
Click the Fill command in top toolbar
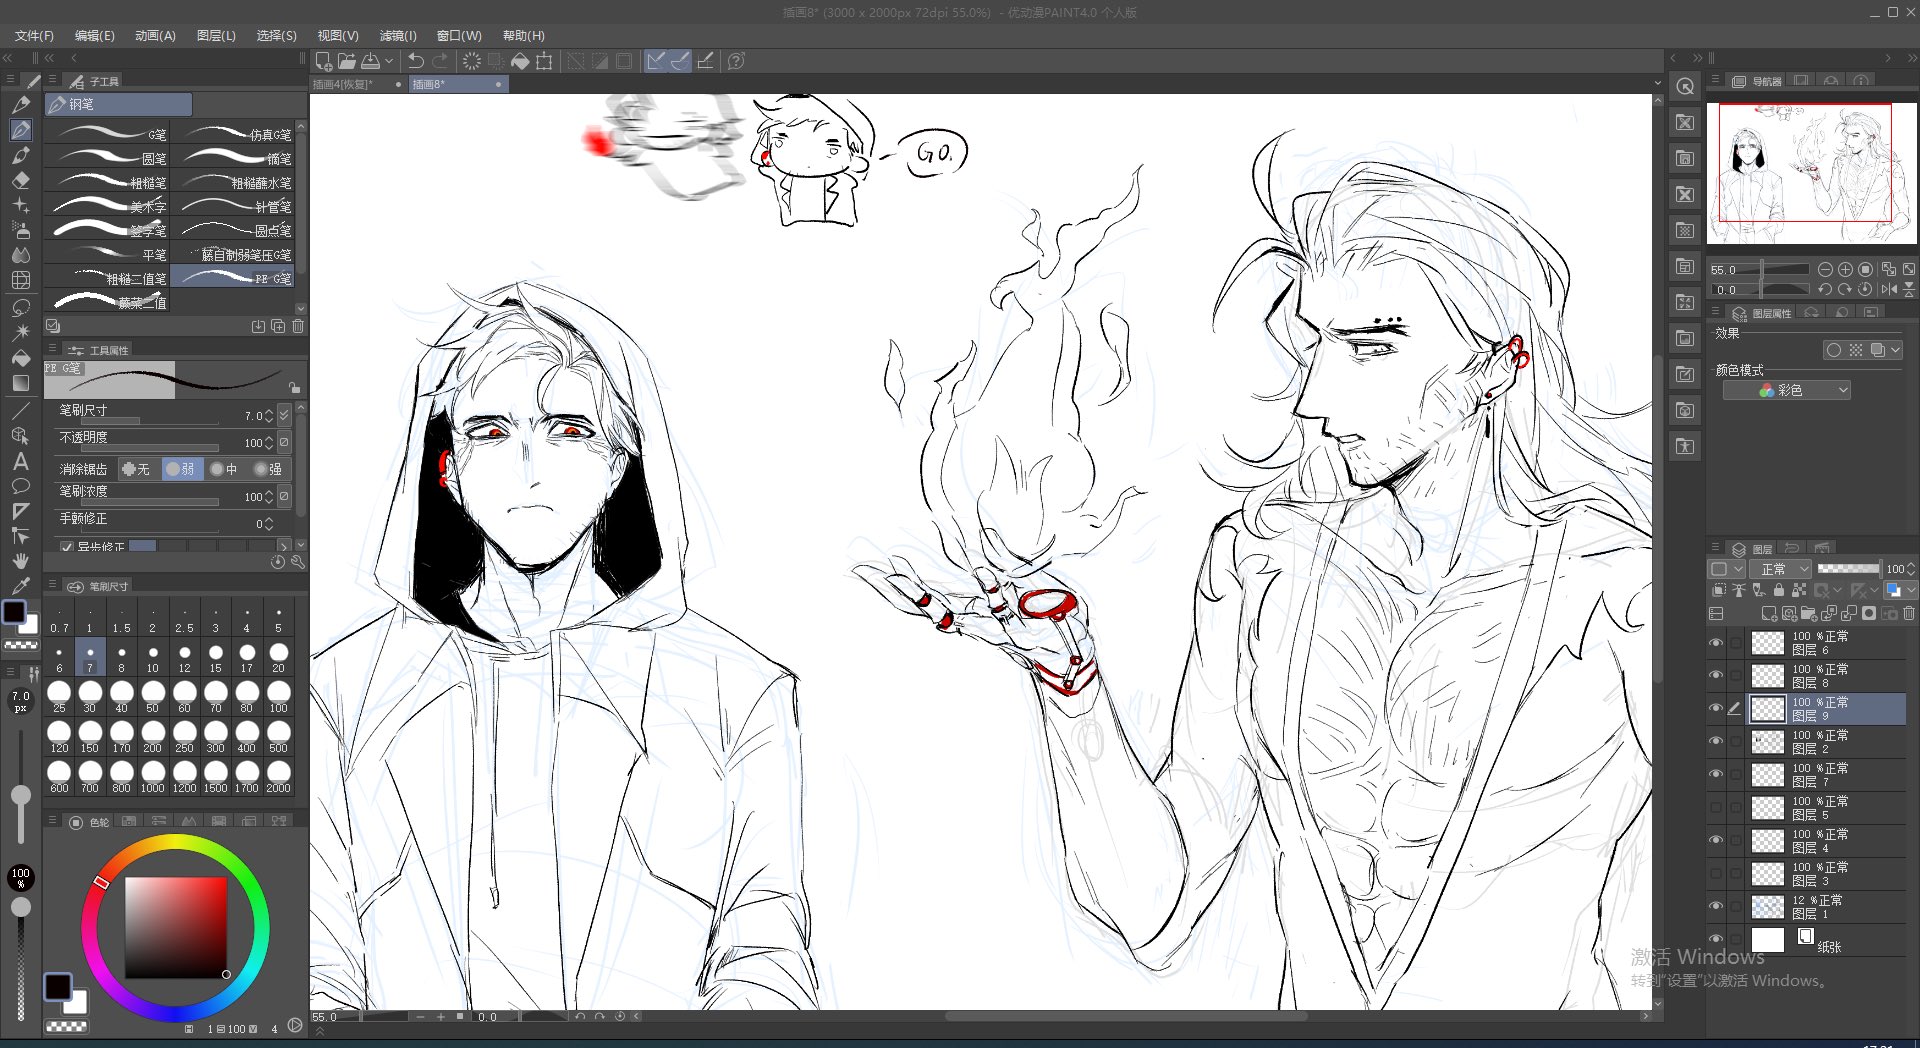point(520,61)
